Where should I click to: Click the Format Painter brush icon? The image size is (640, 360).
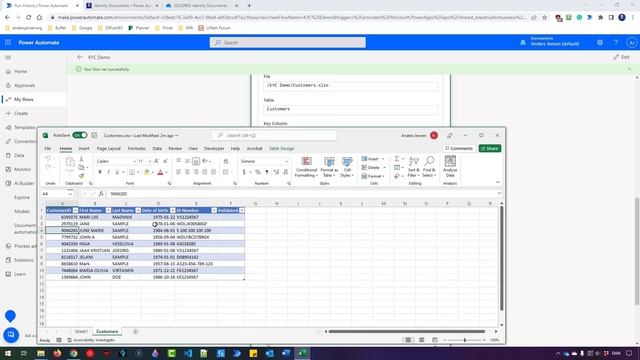(x=81, y=176)
